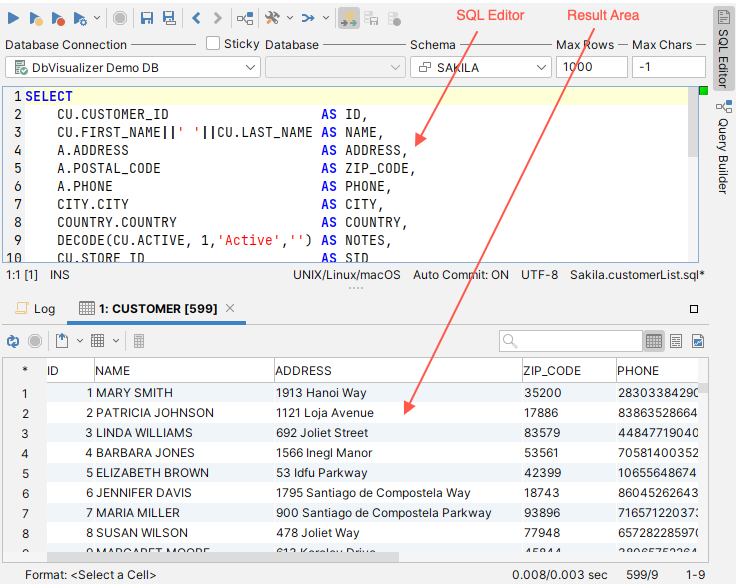This screenshot has width=736, height=584.
Task: Click Auto Commit: ON in status bar
Action: [460, 275]
